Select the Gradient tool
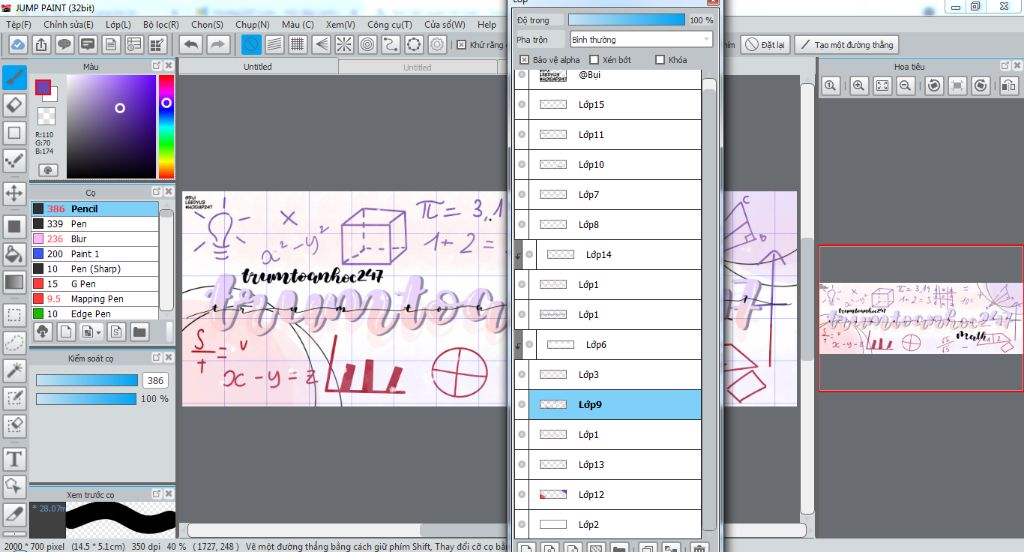Screen dimensions: 1024x552 (x=14, y=282)
